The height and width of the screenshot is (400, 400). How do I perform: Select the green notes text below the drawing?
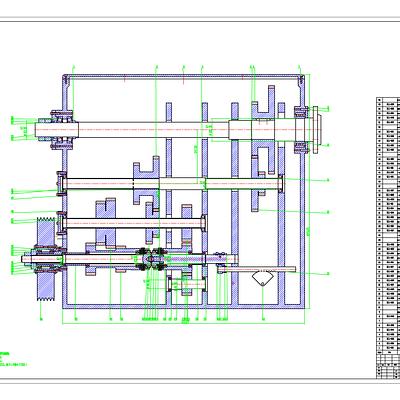point(13,359)
